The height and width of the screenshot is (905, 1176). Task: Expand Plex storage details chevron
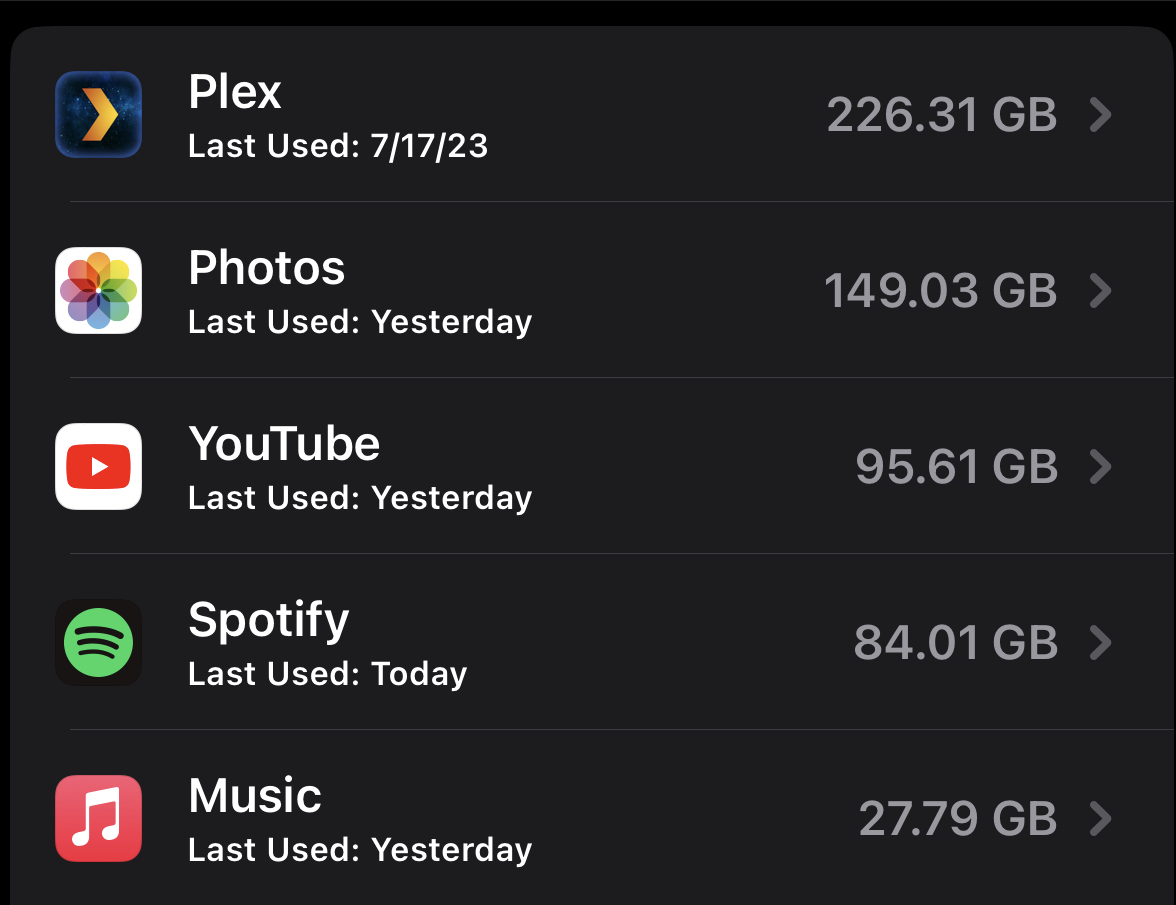point(1100,115)
